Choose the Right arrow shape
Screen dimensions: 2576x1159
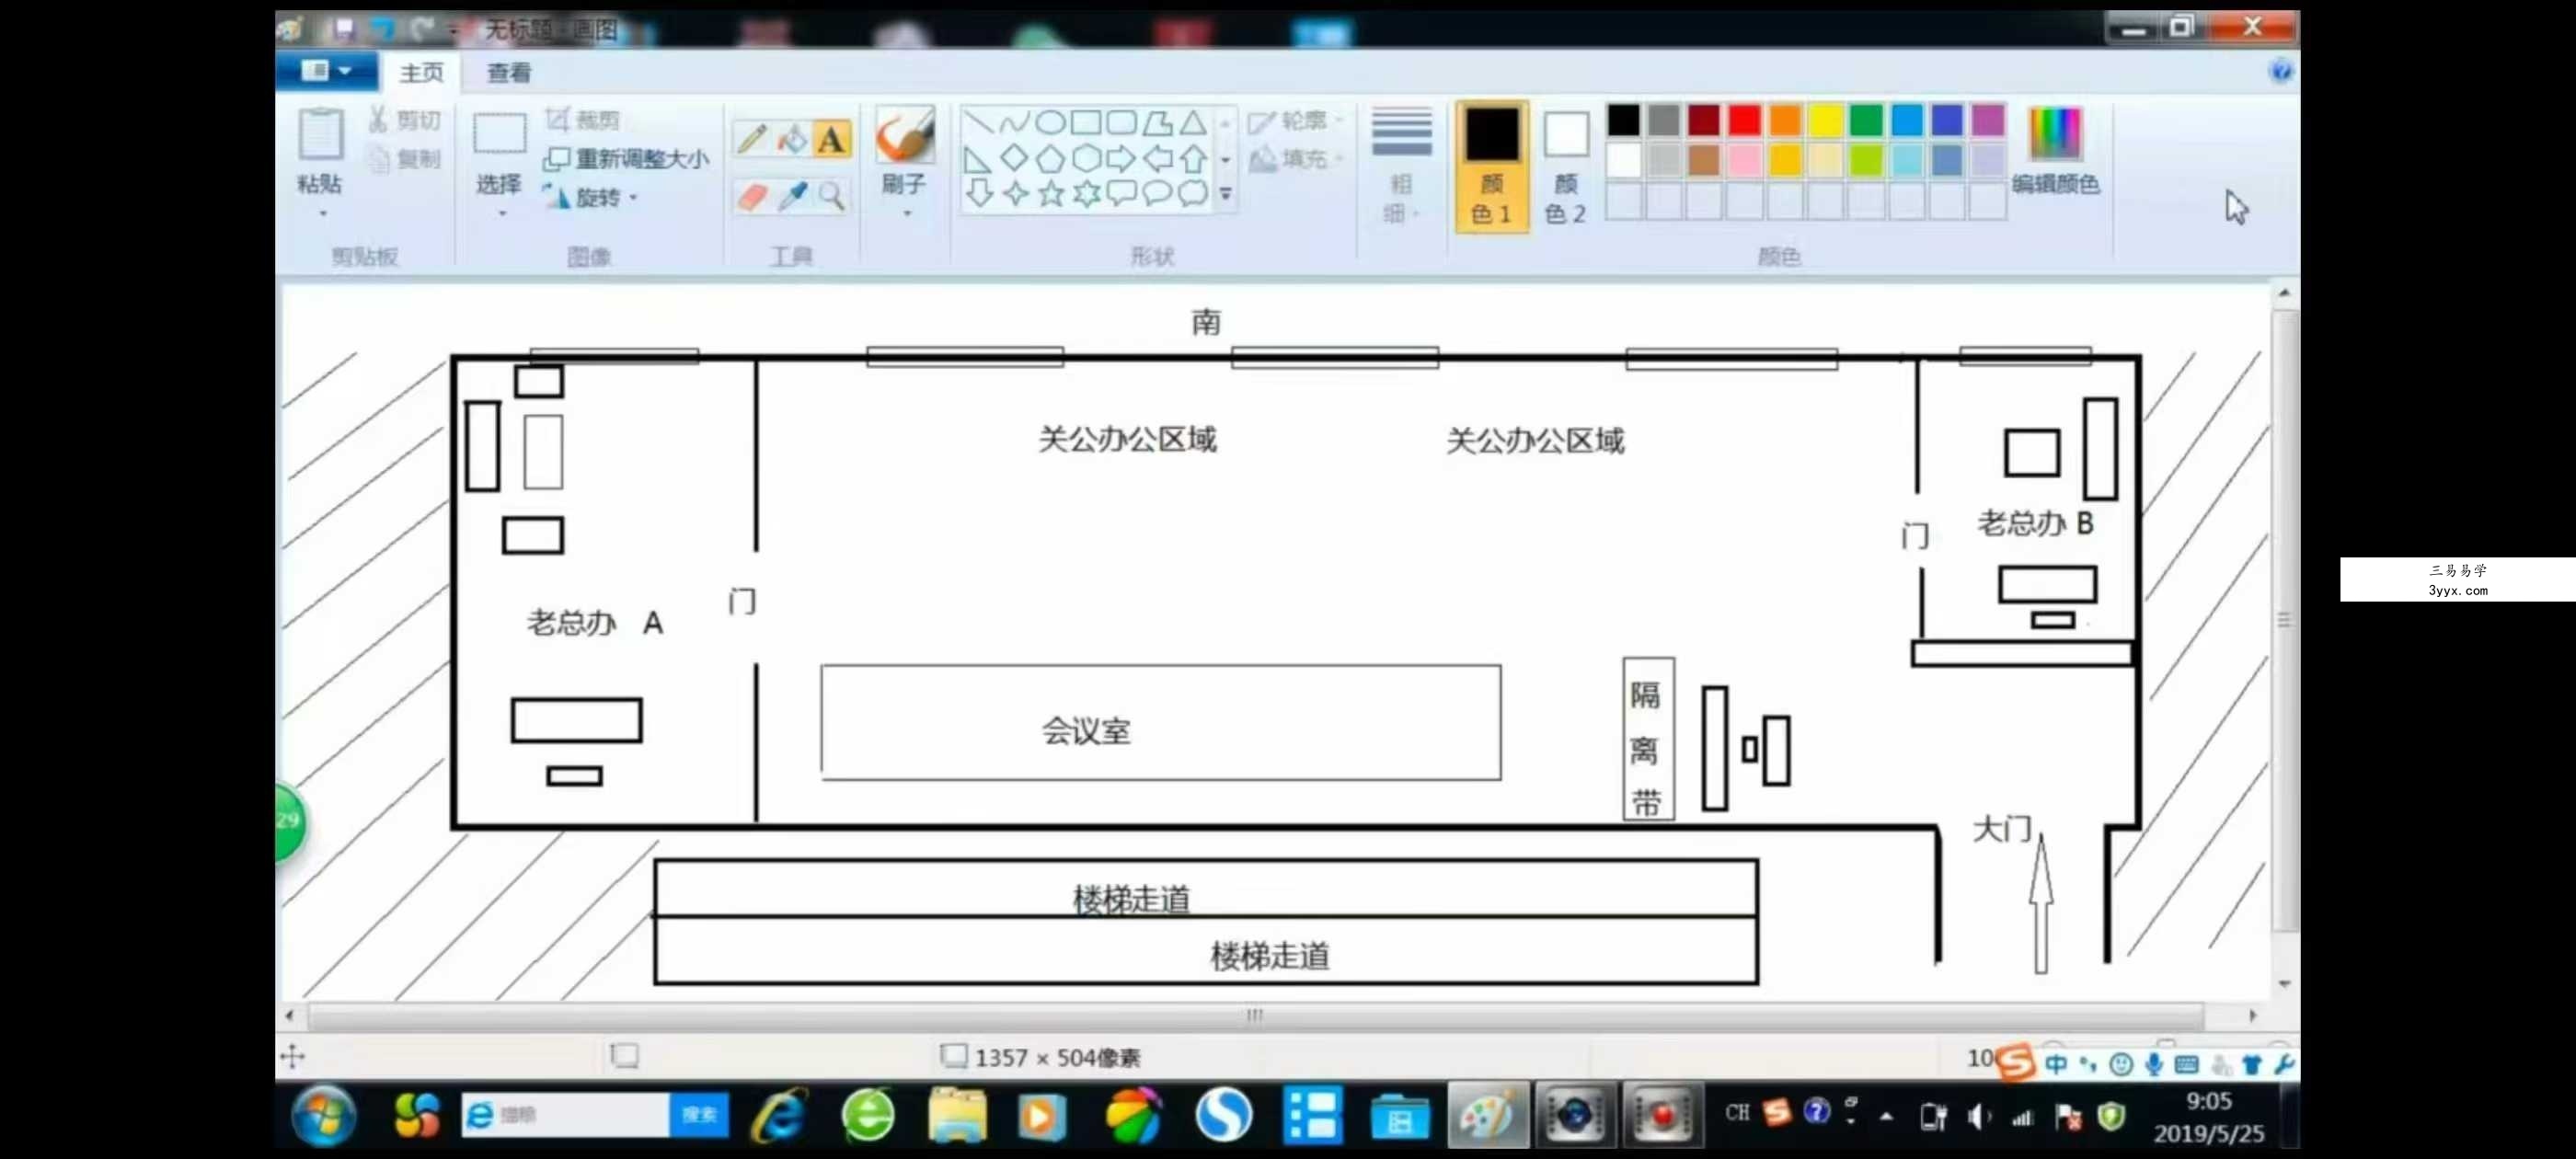[x=1121, y=158]
